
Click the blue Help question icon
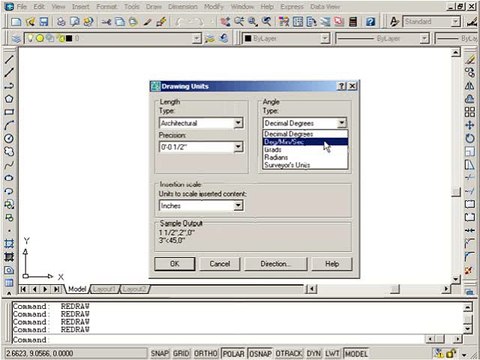tap(370, 22)
